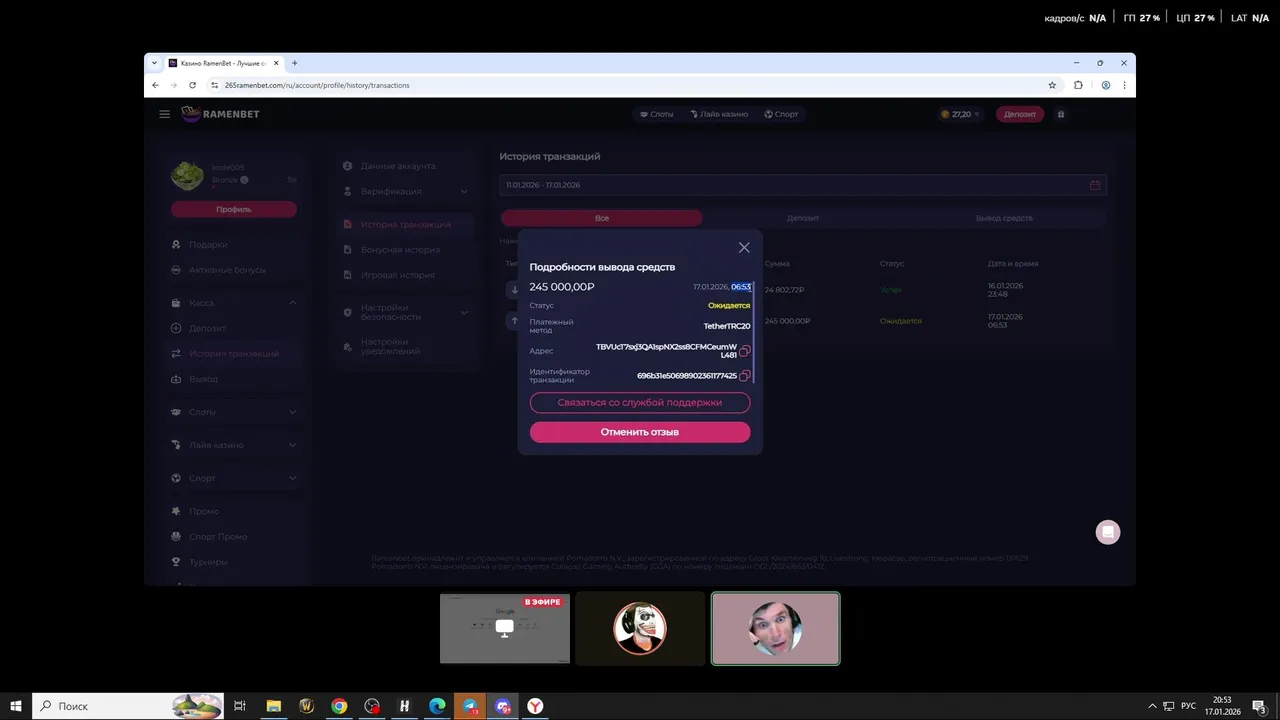Viewport: 1280px width, 720px height.
Task: Click the address bar URL
Action: pos(317,85)
